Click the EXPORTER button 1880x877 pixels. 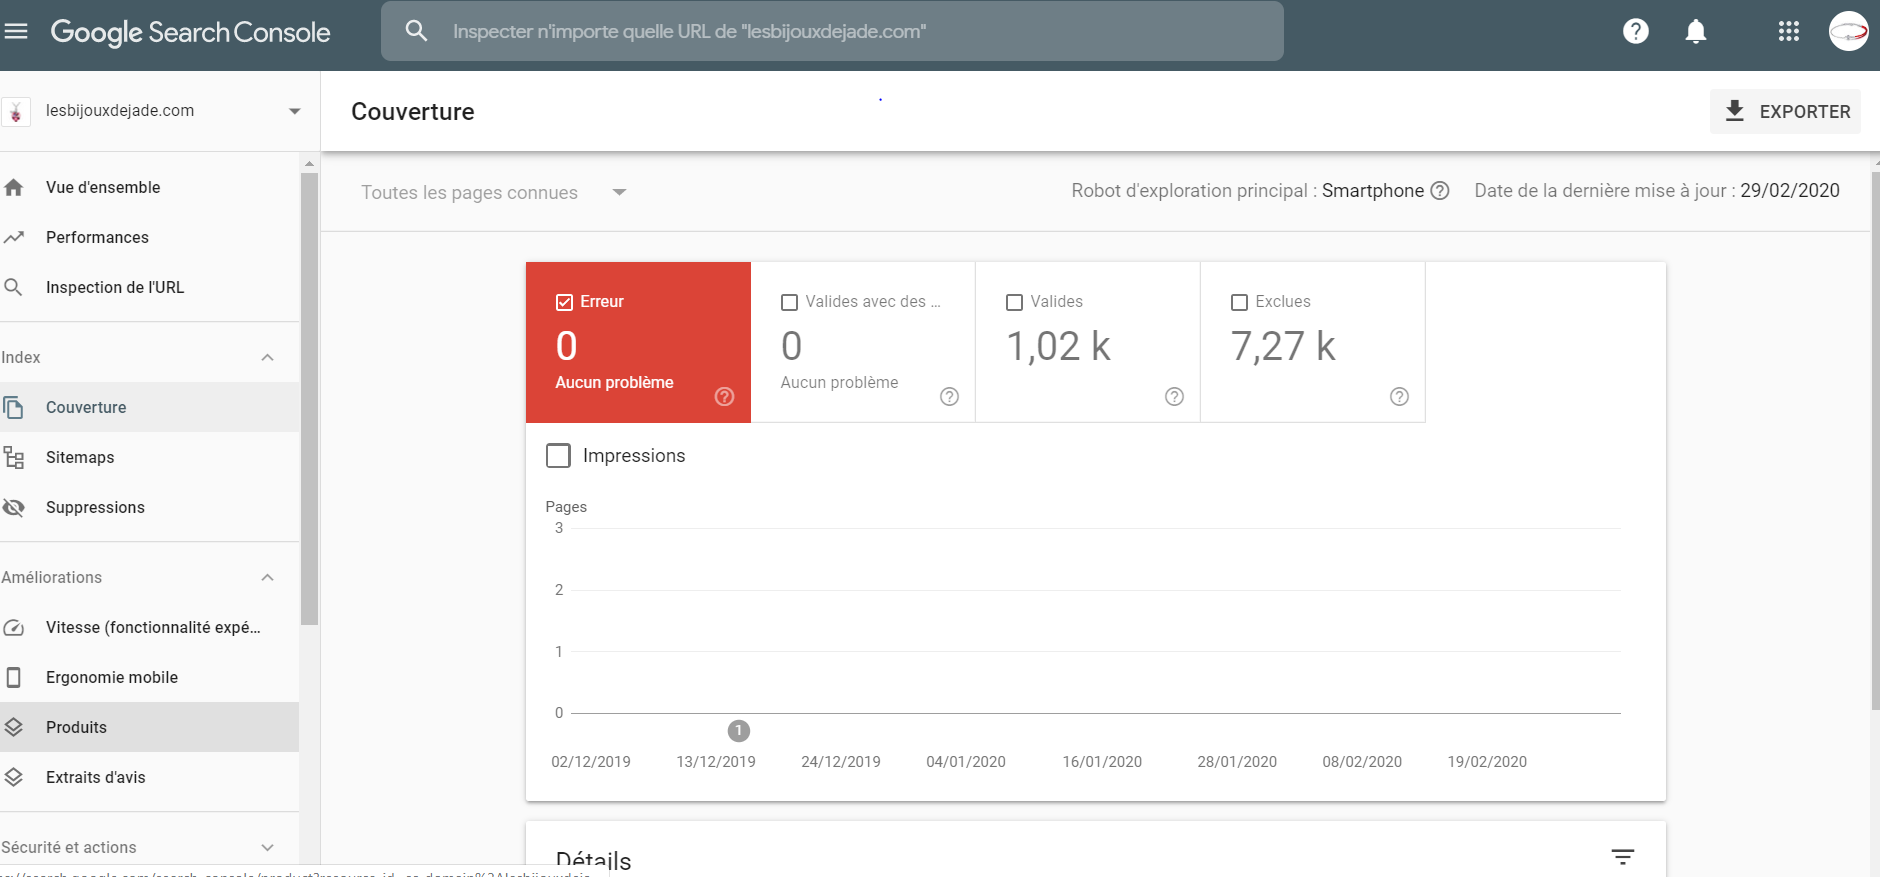click(x=1785, y=112)
